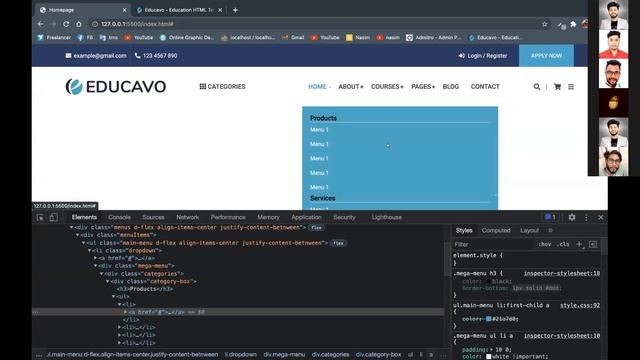Viewport: 640px width, 360px height.
Task: Expand the ABOUT menu
Action: (x=351, y=87)
